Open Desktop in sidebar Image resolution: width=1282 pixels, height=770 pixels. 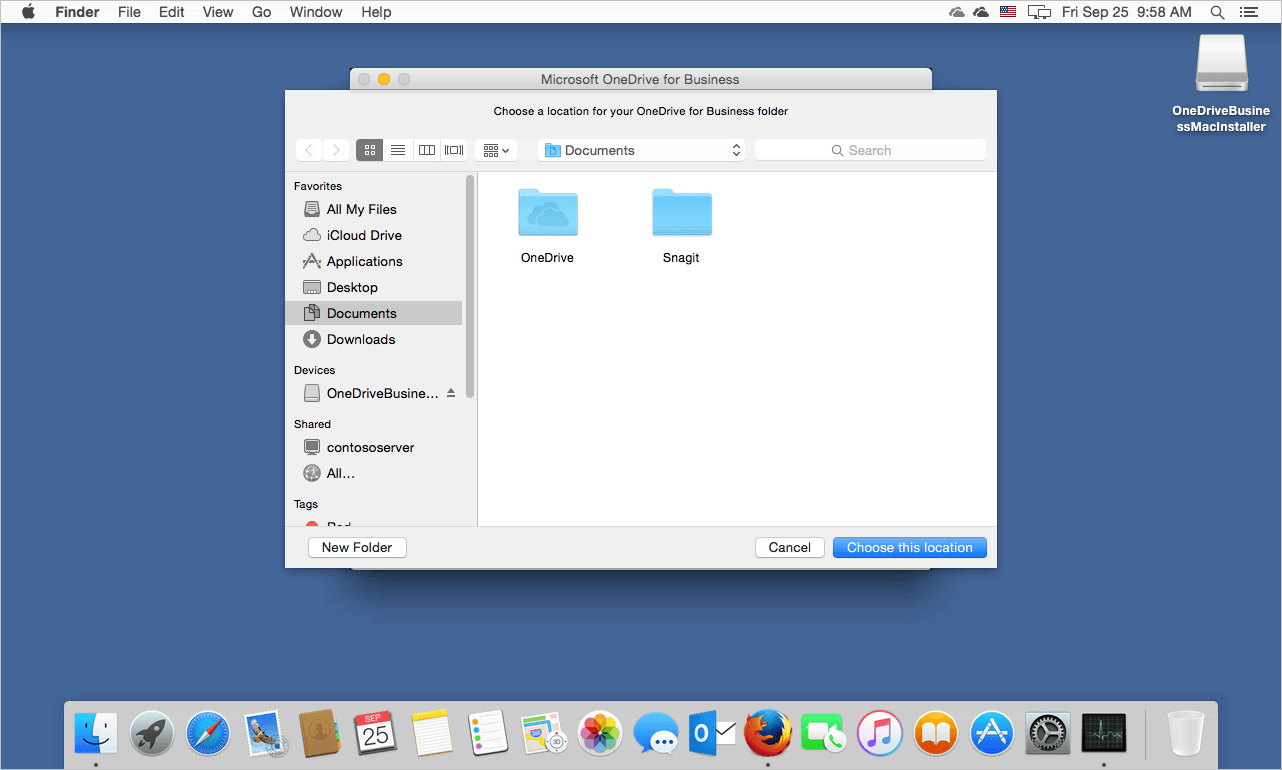(373, 287)
